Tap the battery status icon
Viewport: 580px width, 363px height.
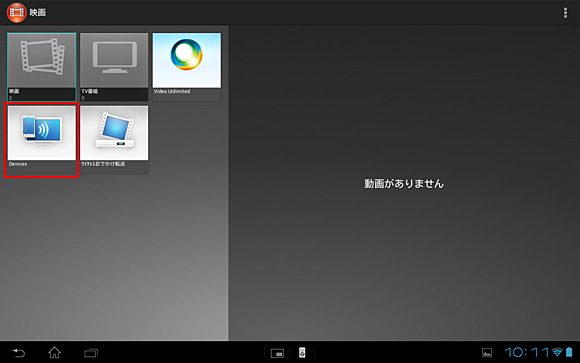click(x=569, y=352)
